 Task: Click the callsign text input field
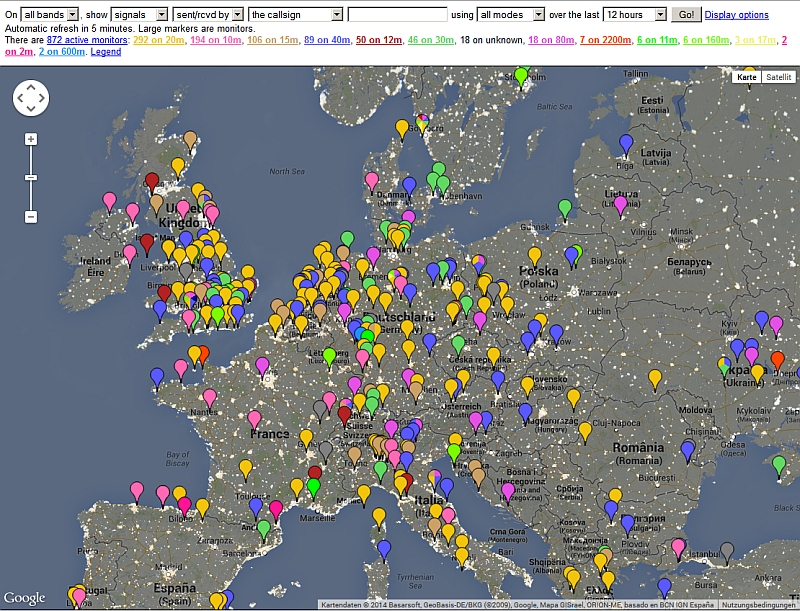(x=397, y=15)
